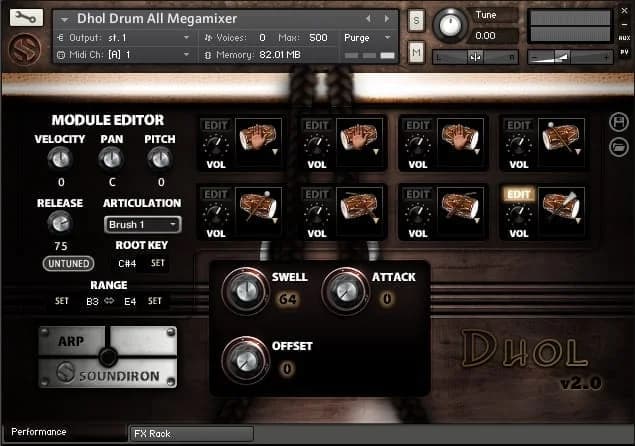
Task: Click the Soundiron logo in the header
Action: point(25,50)
